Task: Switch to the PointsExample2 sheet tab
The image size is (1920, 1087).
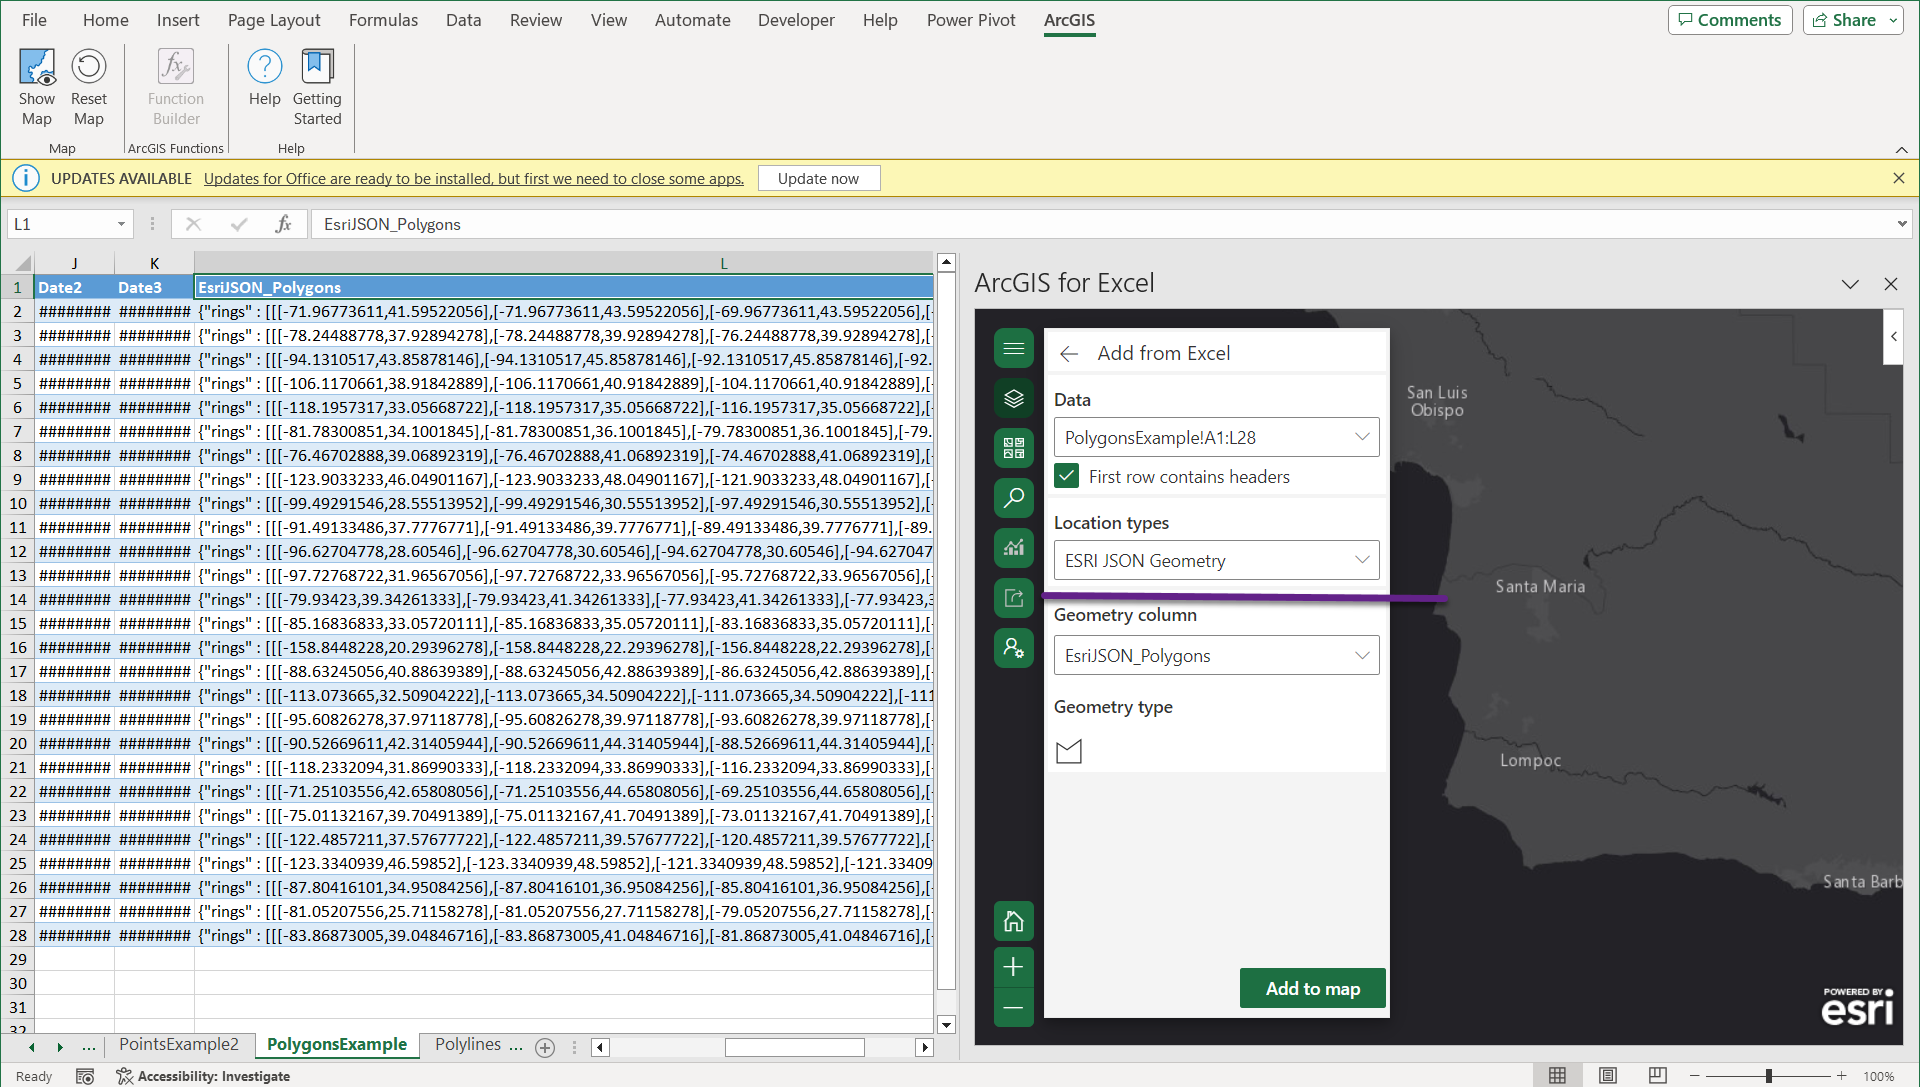Action: (179, 1045)
